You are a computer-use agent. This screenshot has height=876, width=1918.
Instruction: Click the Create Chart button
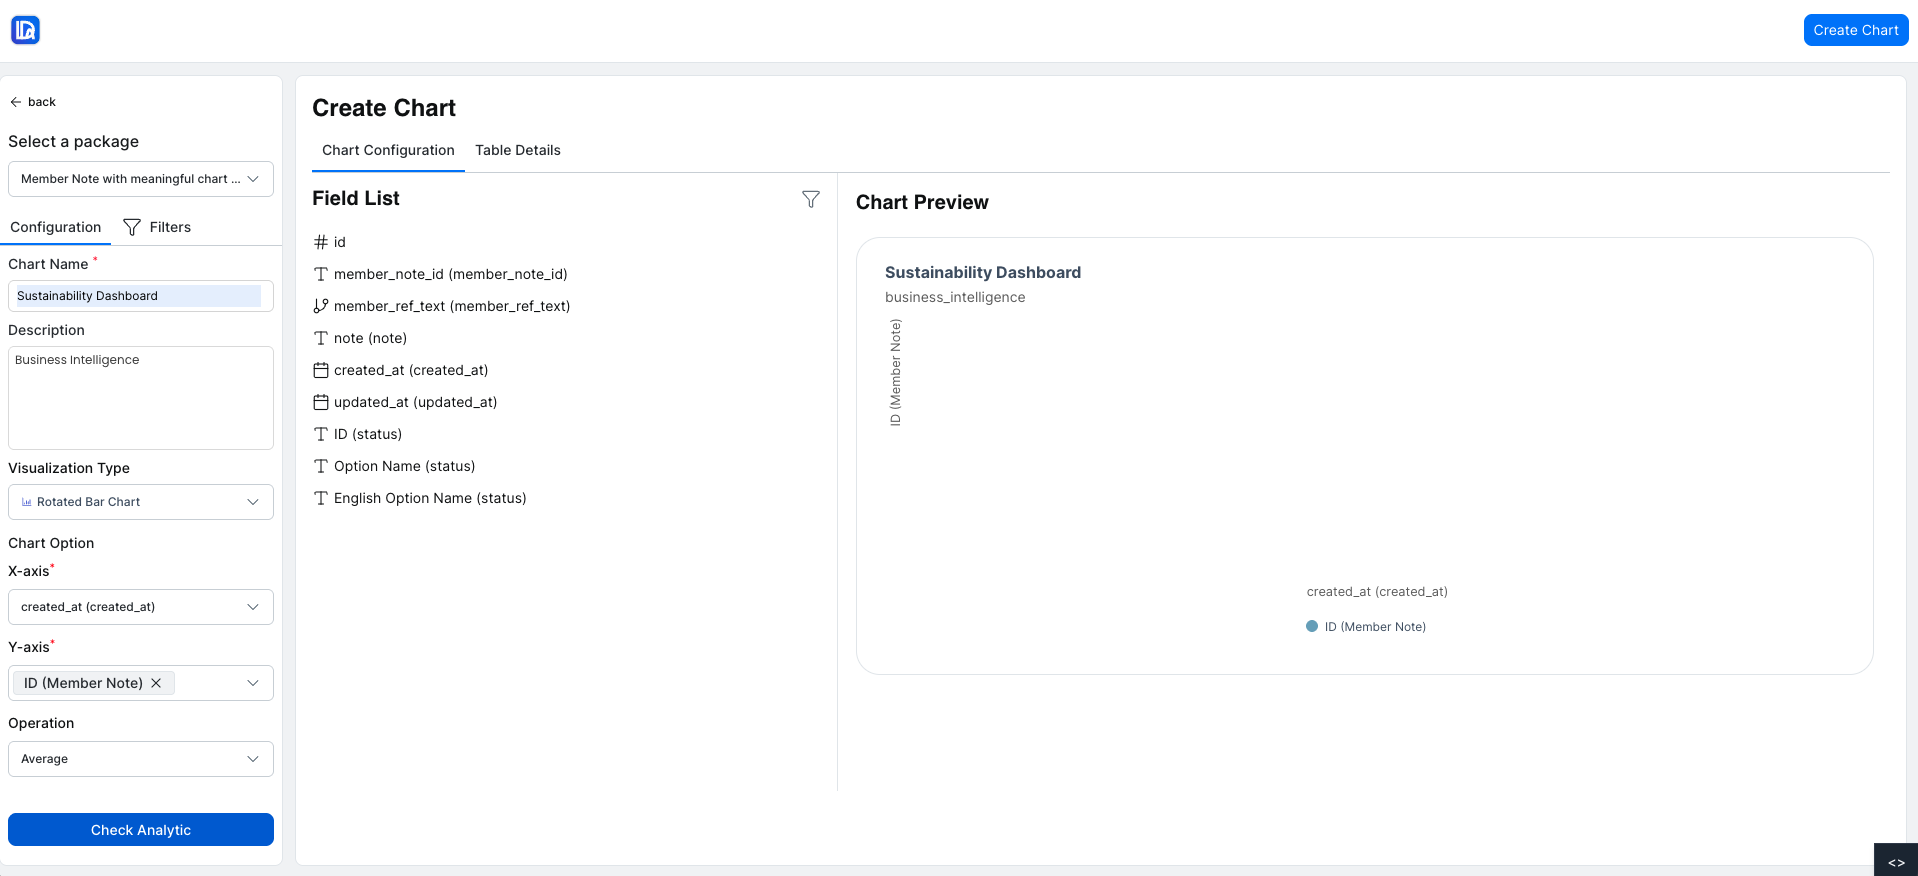click(1855, 29)
